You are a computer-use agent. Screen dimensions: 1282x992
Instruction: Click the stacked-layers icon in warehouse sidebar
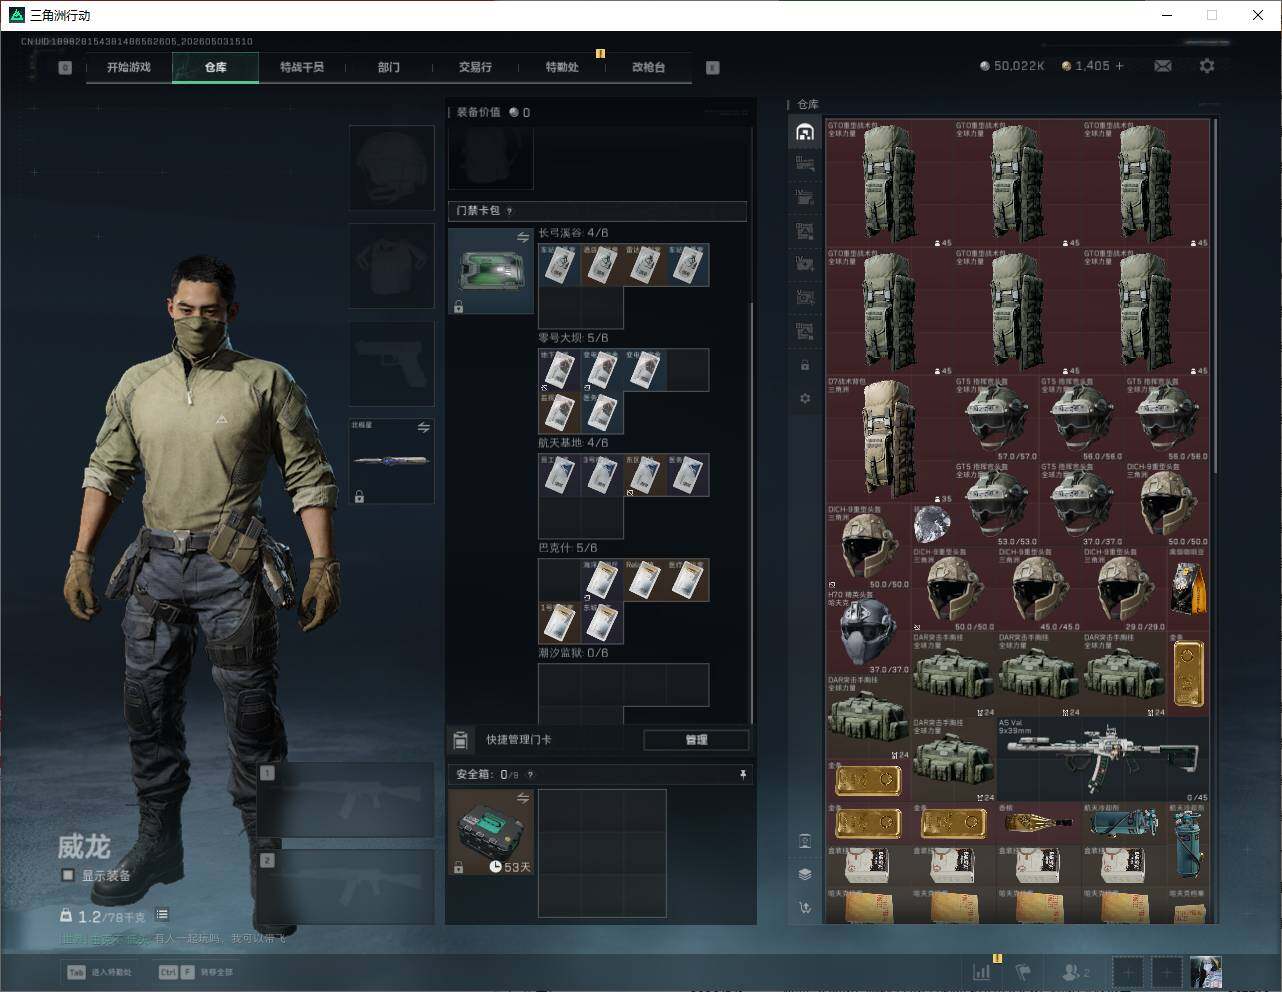click(x=805, y=874)
